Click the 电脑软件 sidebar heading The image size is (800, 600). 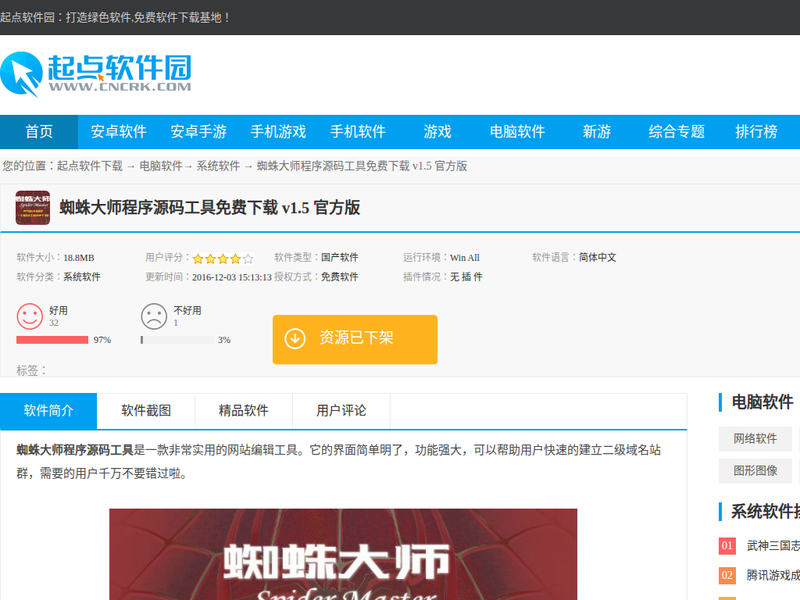coord(762,402)
